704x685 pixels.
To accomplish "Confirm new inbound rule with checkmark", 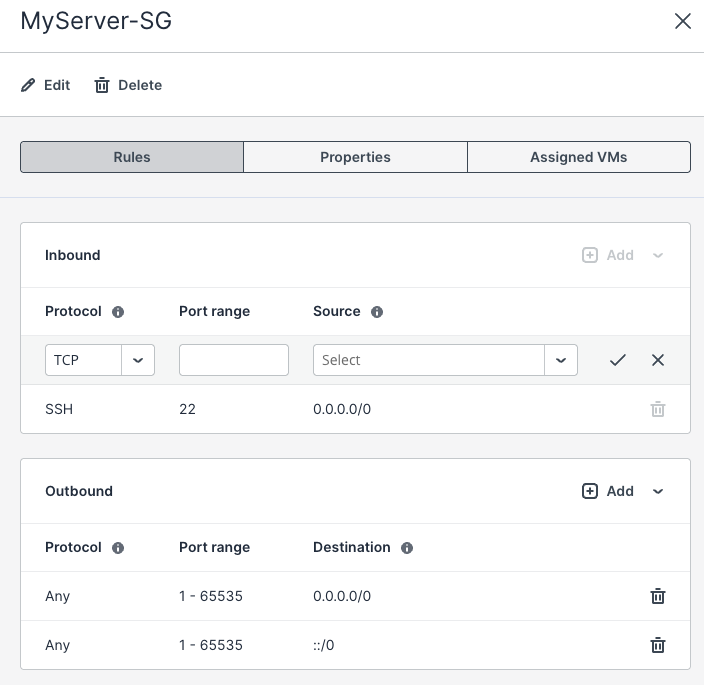I will [x=618, y=360].
